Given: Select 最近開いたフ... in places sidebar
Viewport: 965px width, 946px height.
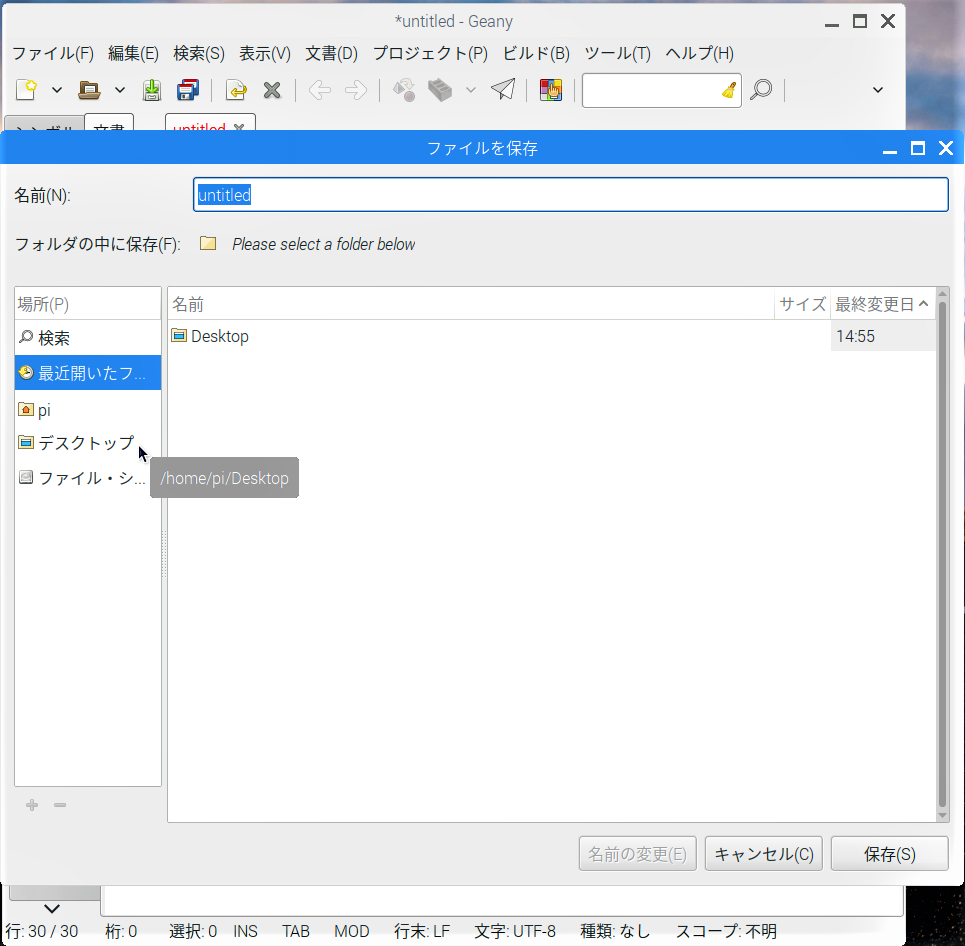Looking at the screenshot, I should [x=87, y=373].
